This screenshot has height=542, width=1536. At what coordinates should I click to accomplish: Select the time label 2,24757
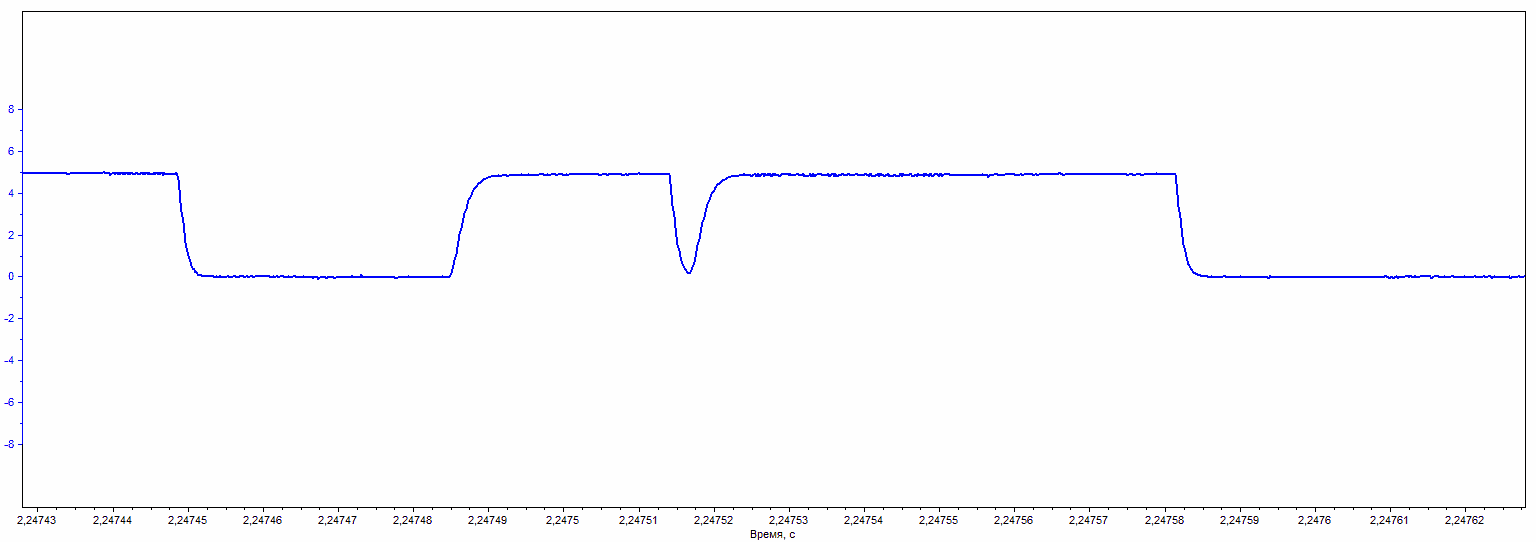pyautogui.click(x=1088, y=521)
